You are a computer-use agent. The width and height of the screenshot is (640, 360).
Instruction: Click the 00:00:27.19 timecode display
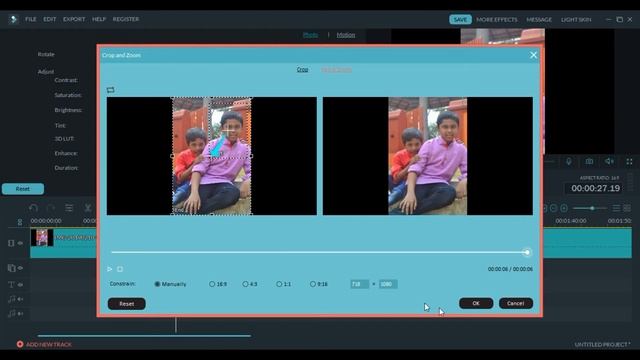click(x=596, y=188)
